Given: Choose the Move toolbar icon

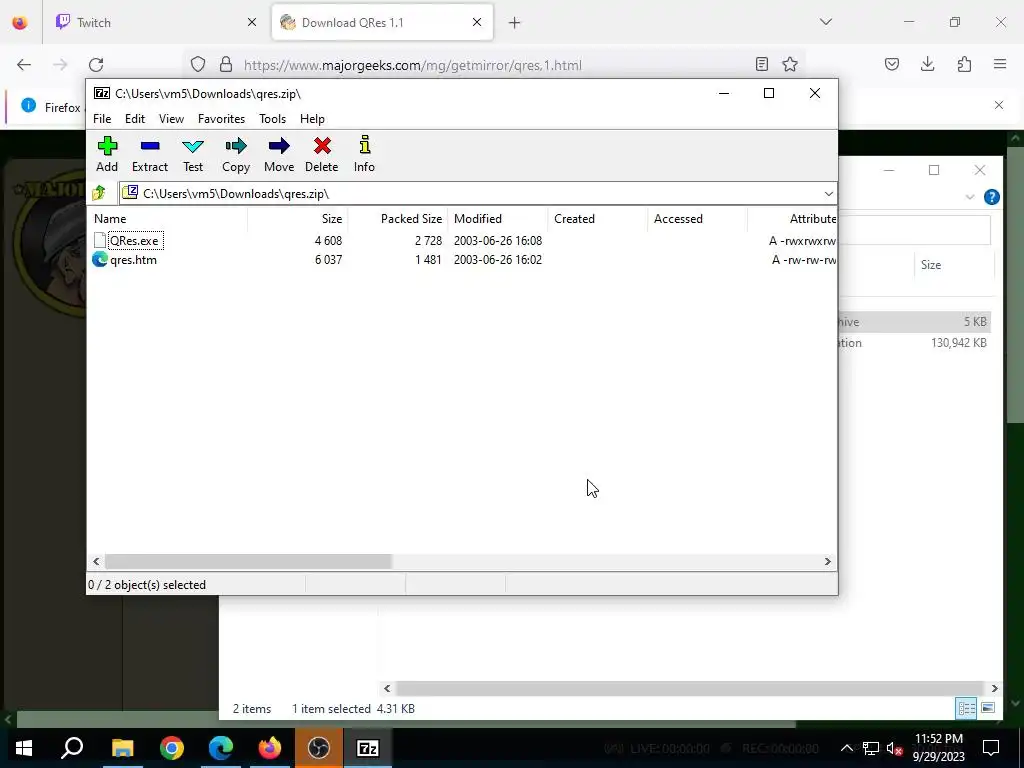Looking at the screenshot, I should (279, 155).
